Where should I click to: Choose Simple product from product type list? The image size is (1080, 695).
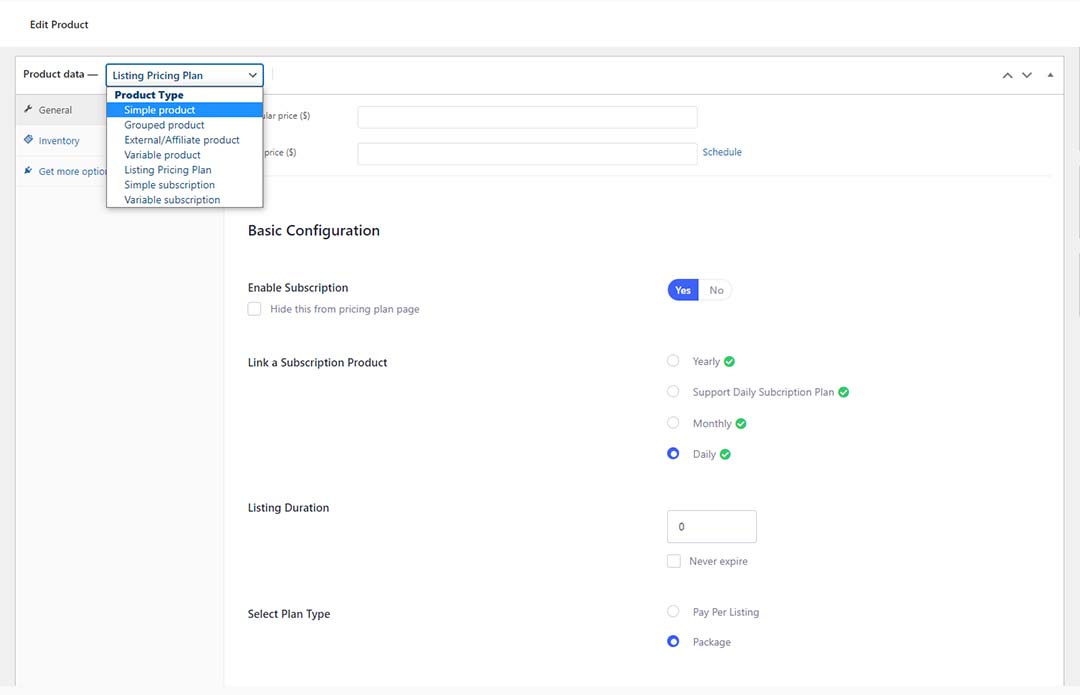tap(160, 110)
